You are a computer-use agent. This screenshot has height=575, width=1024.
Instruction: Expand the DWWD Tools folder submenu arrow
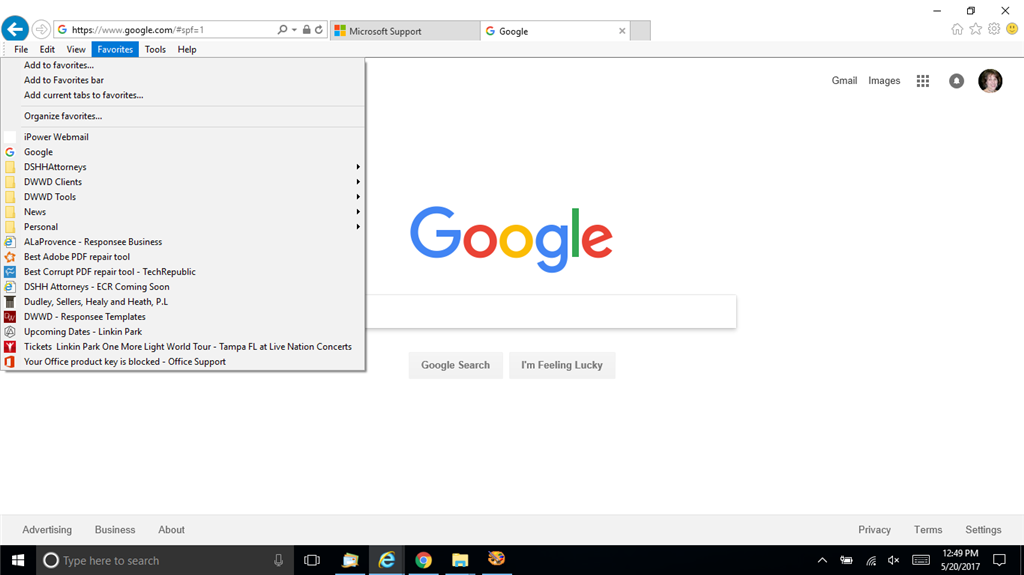[358, 197]
